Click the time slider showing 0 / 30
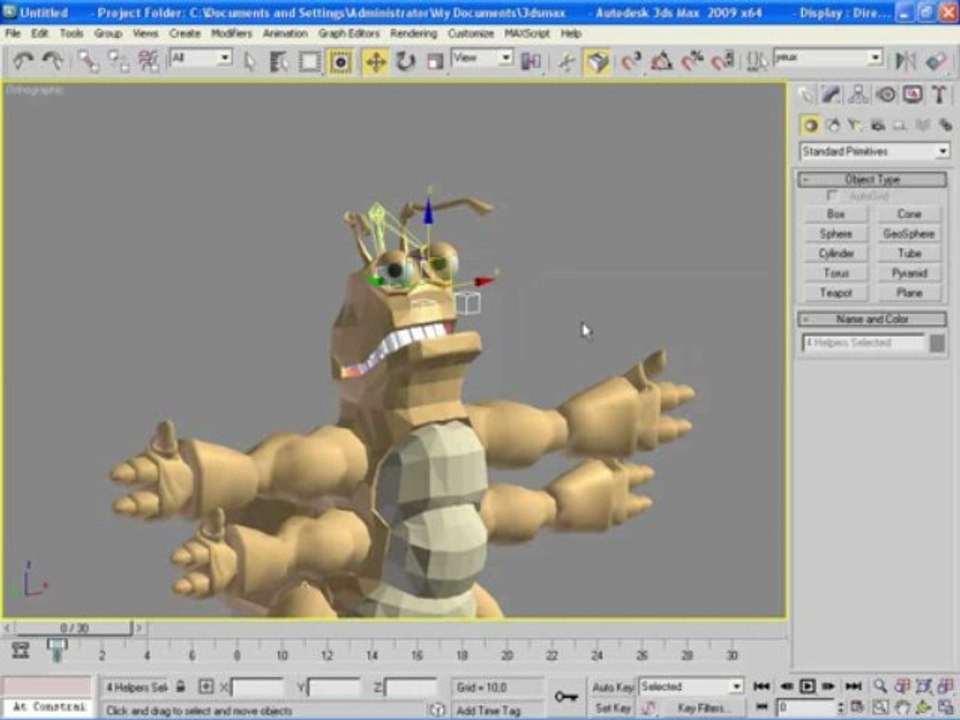 click(x=73, y=628)
